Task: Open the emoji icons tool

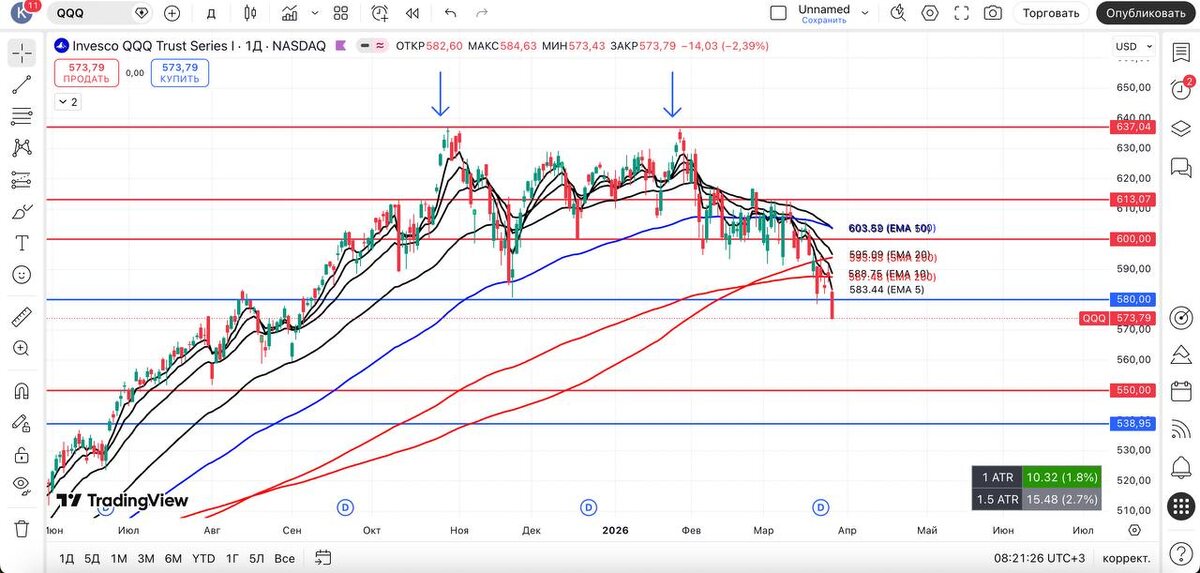Action: (22, 274)
